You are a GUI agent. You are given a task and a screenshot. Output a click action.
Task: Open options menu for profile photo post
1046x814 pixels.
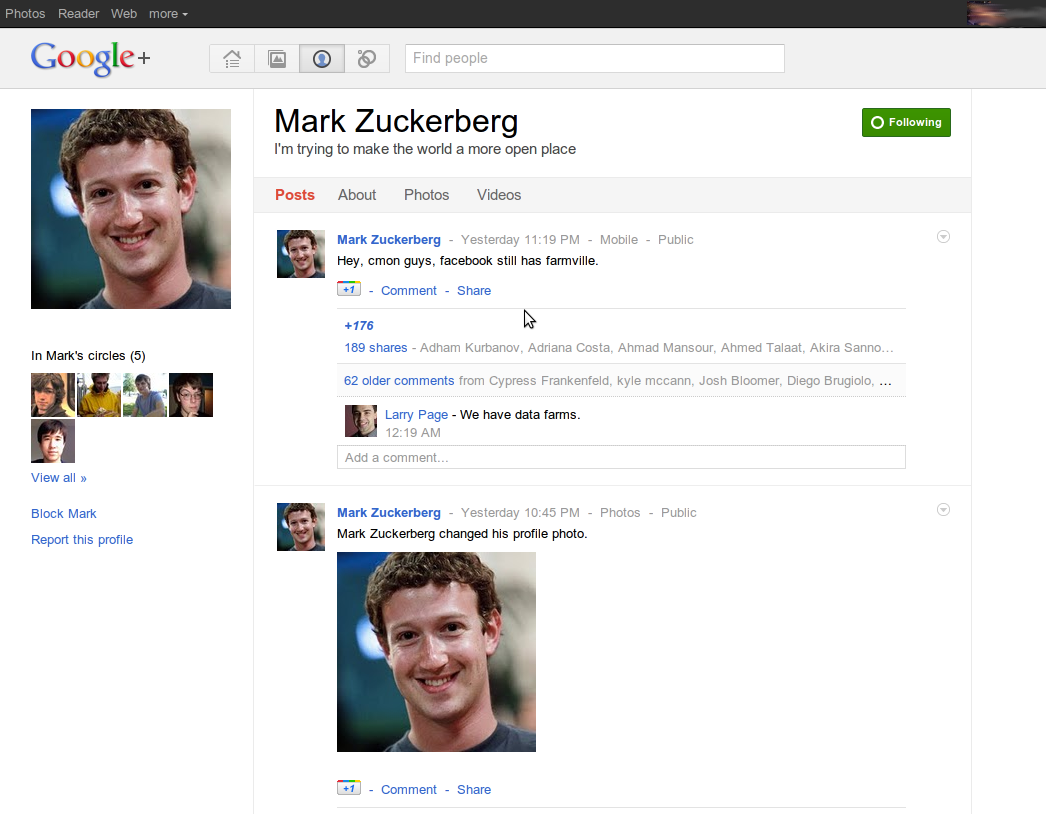[x=943, y=510]
